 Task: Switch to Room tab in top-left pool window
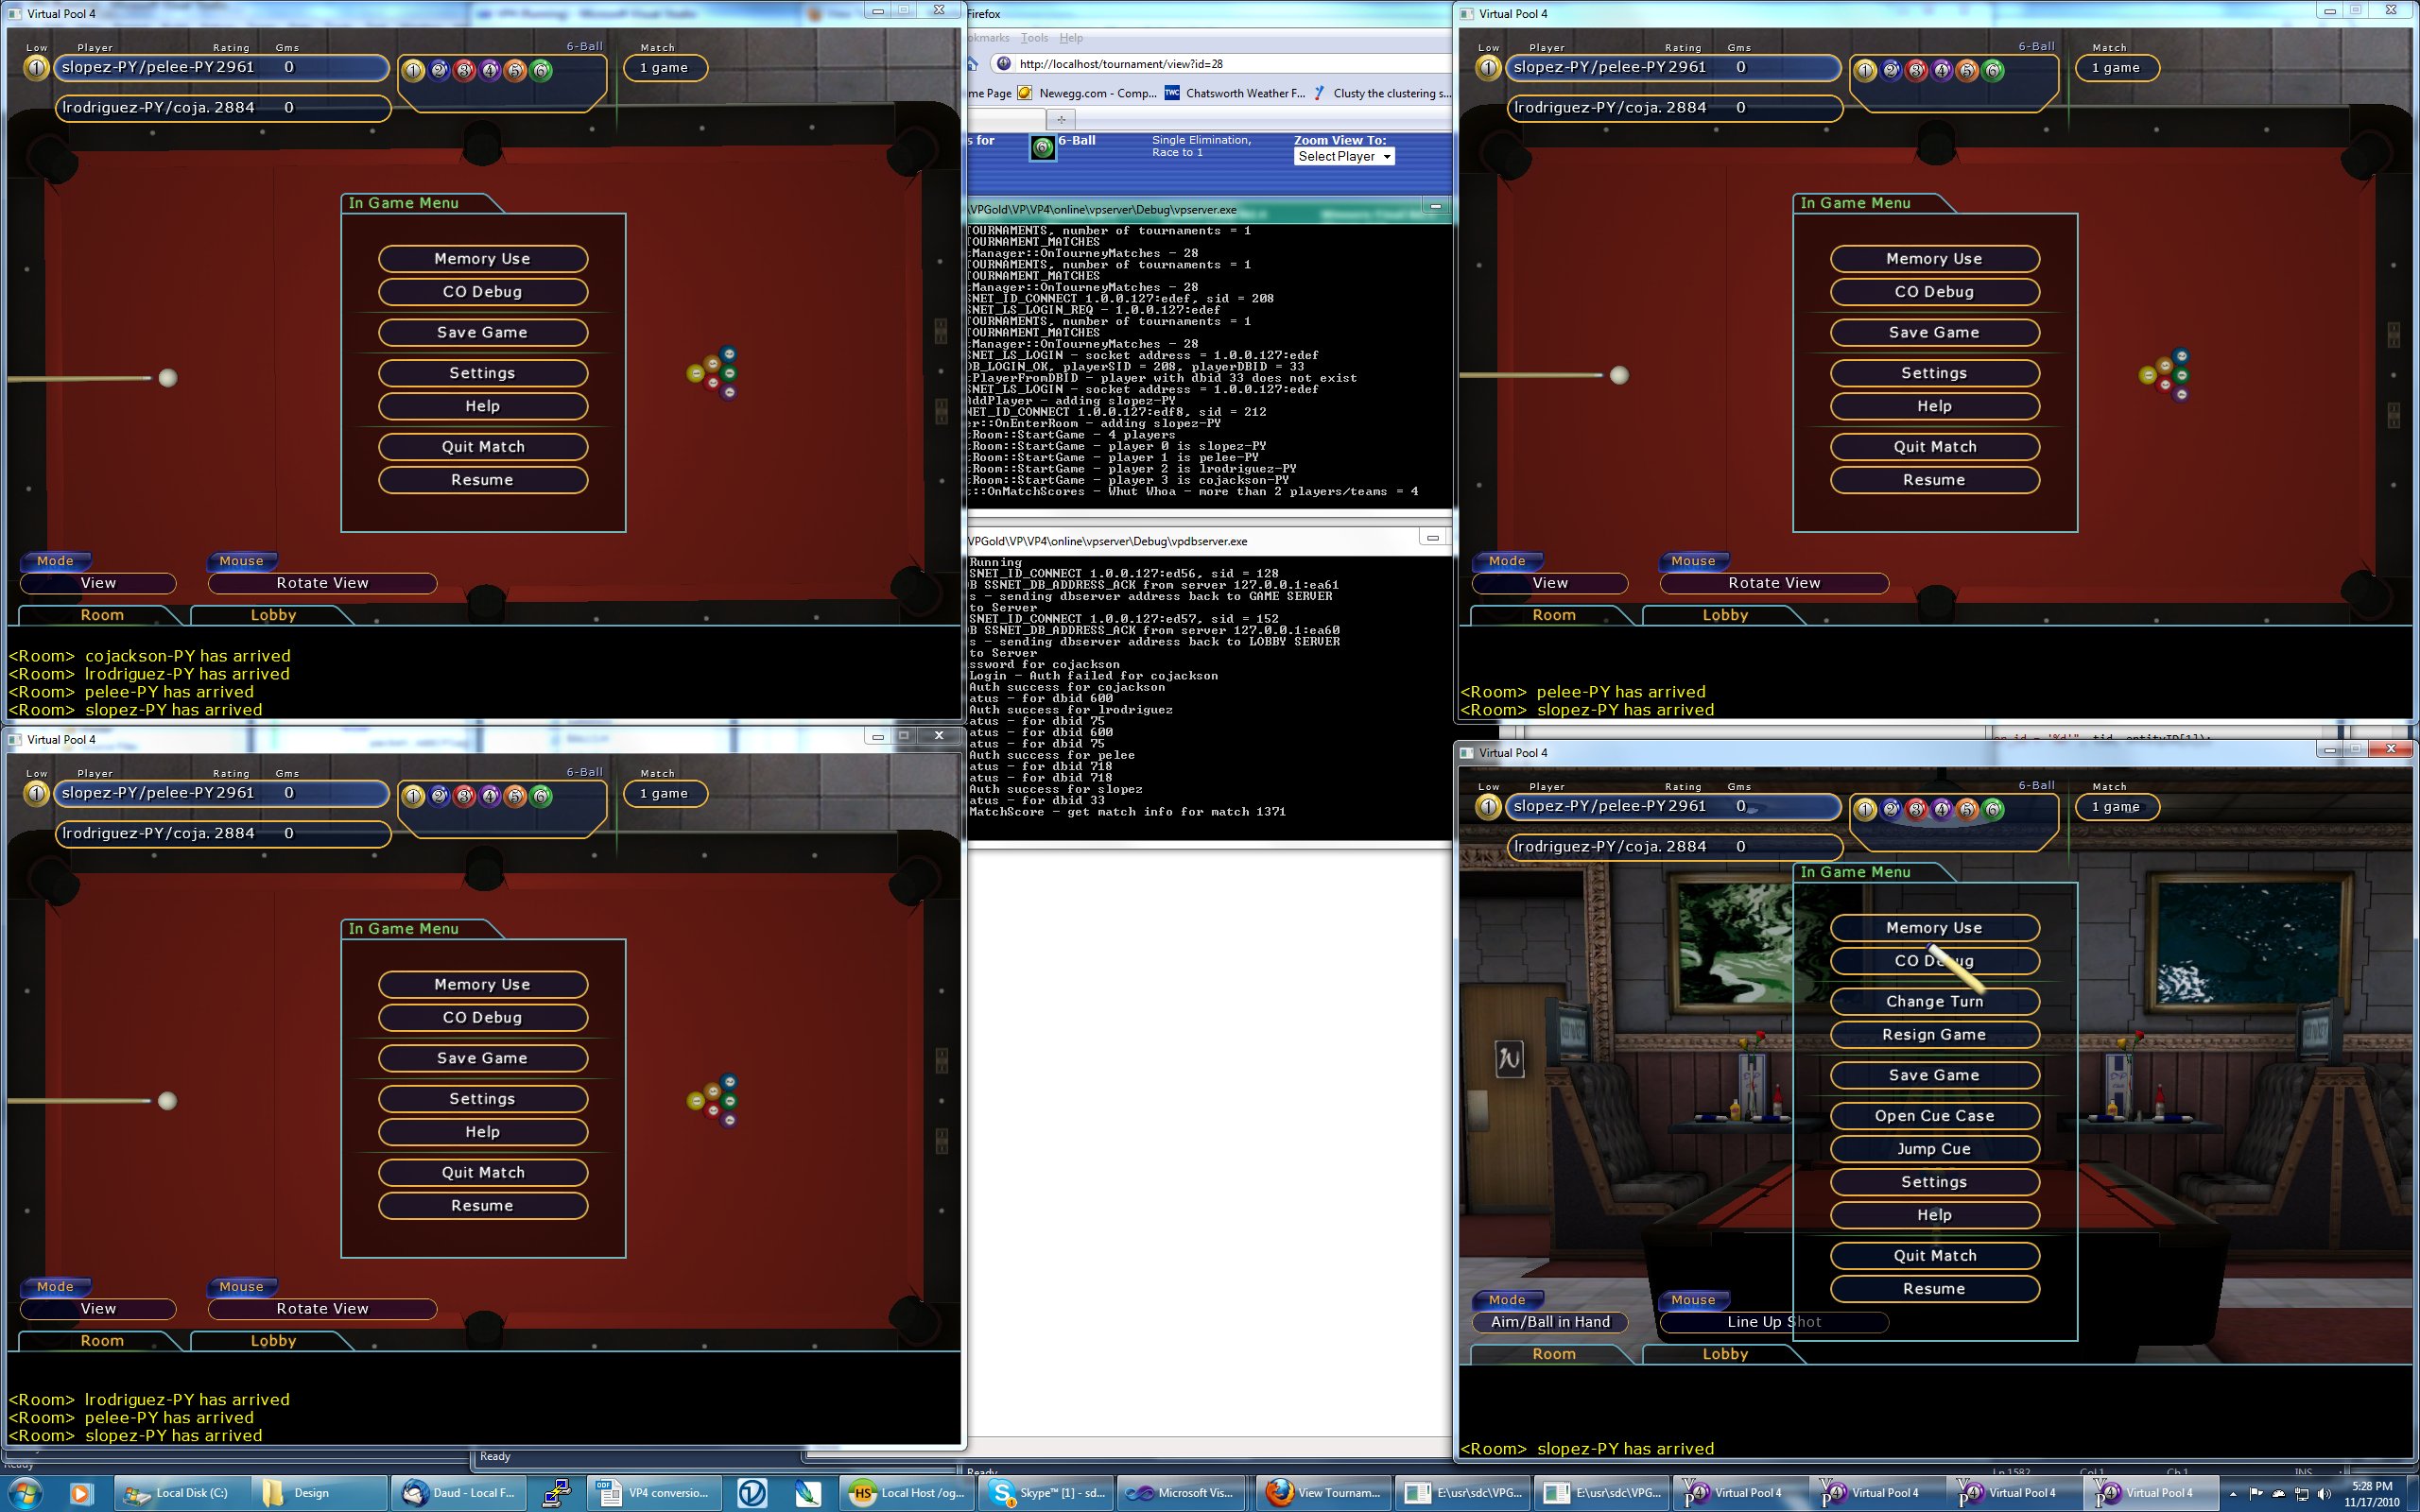(102, 615)
